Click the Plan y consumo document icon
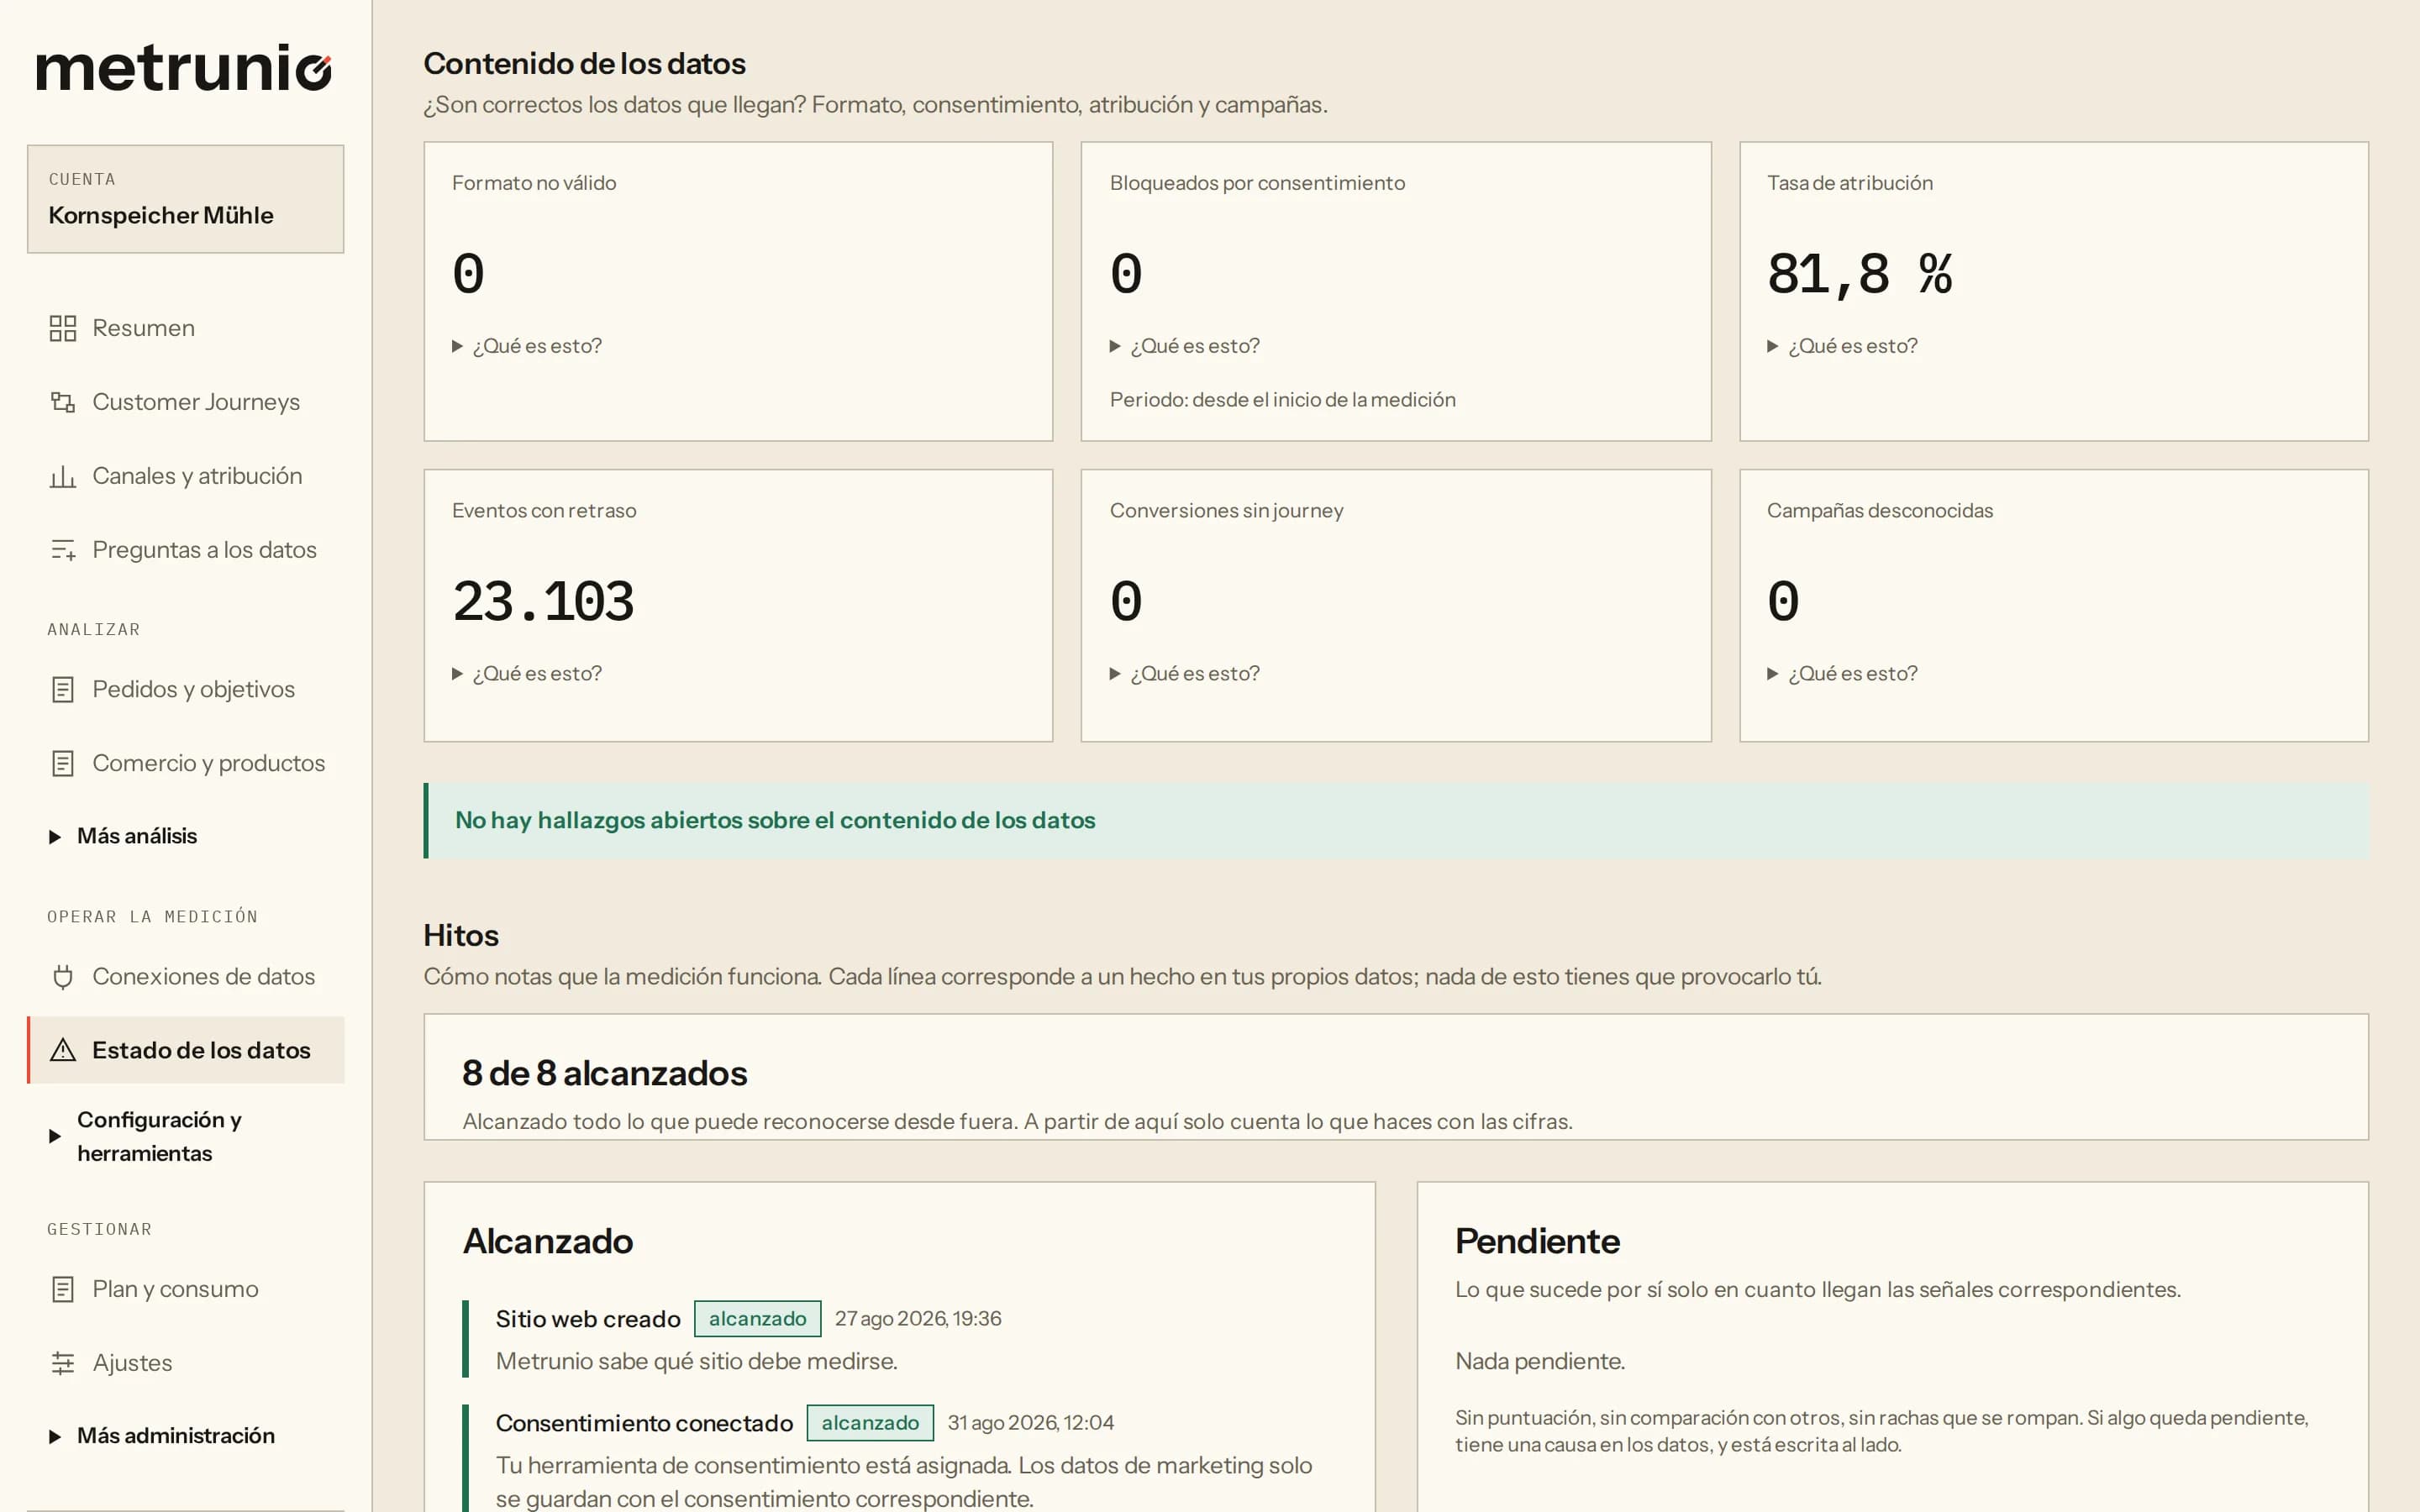 pyautogui.click(x=63, y=1289)
